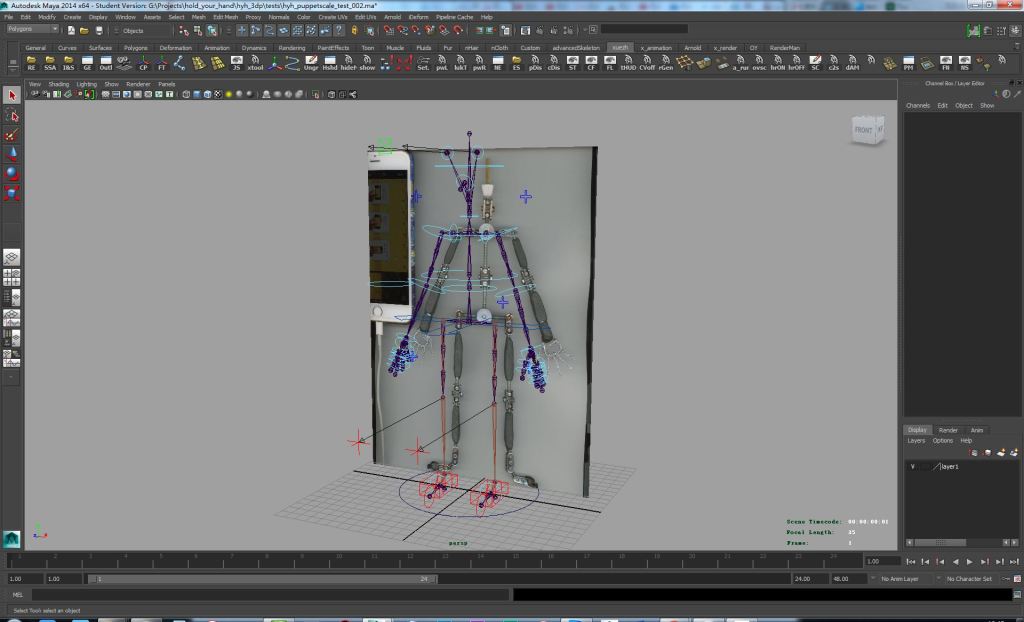Click the tHUD shelf icon
The image size is (1024, 622).
point(628,63)
